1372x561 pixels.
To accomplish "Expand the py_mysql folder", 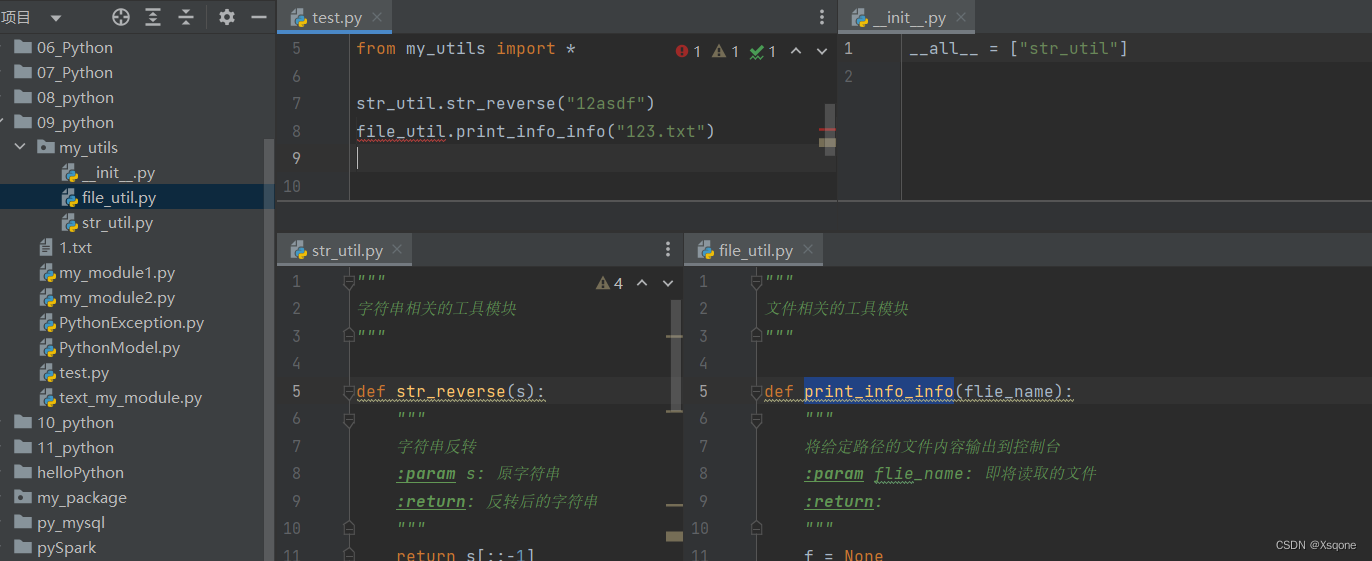I will (70, 522).
